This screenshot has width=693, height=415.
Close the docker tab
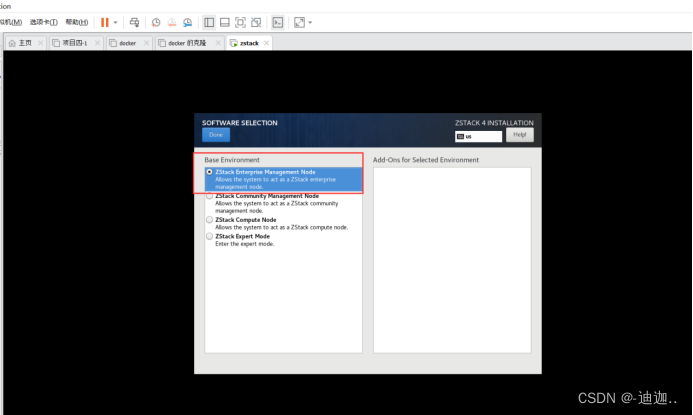pos(146,43)
